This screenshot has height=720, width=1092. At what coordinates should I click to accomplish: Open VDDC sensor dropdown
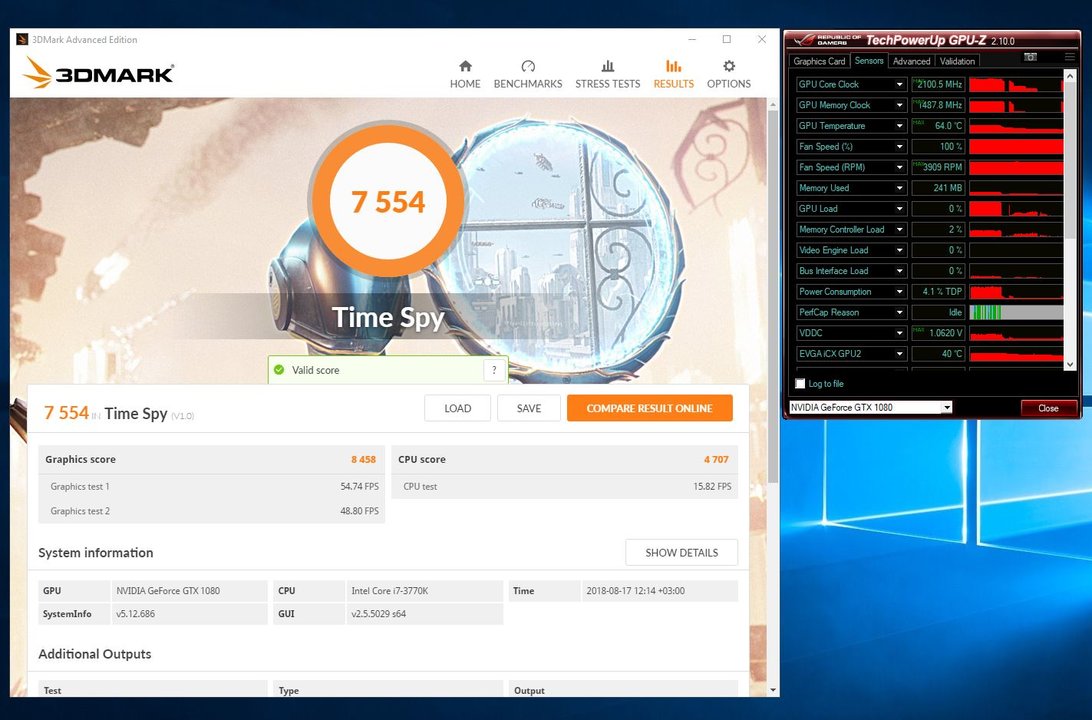(899, 333)
